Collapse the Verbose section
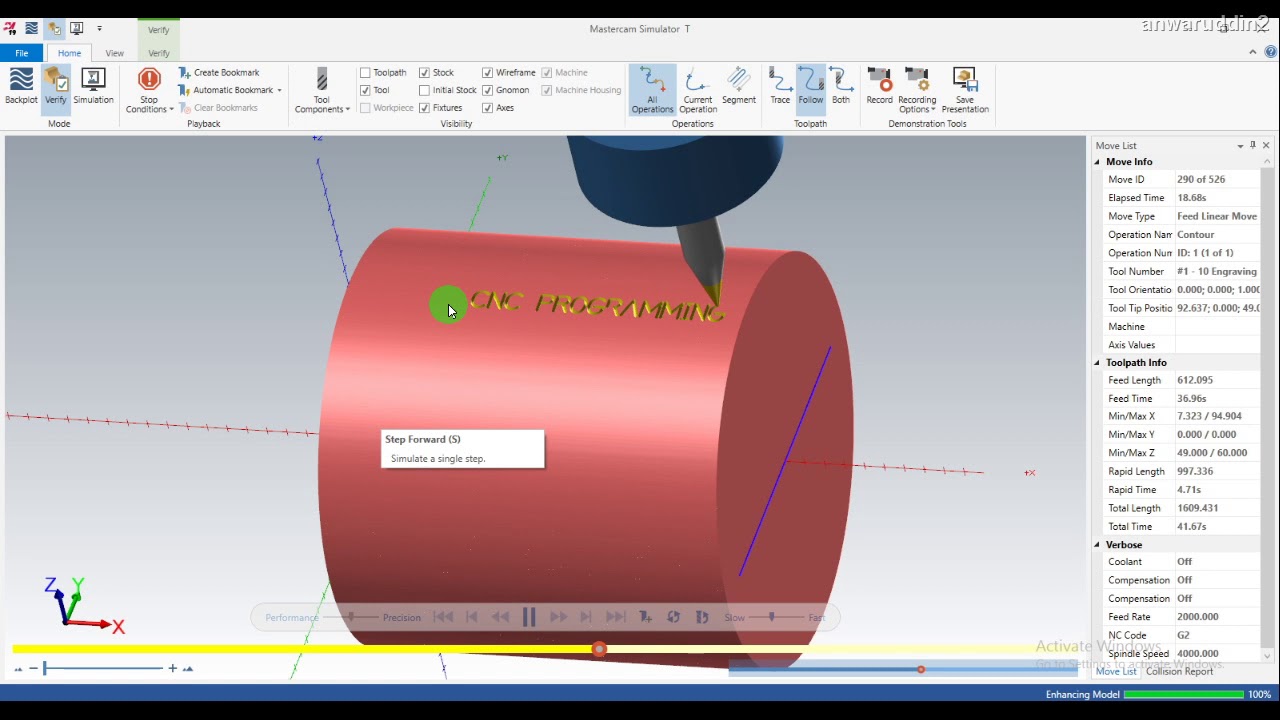 click(1097, 545)
